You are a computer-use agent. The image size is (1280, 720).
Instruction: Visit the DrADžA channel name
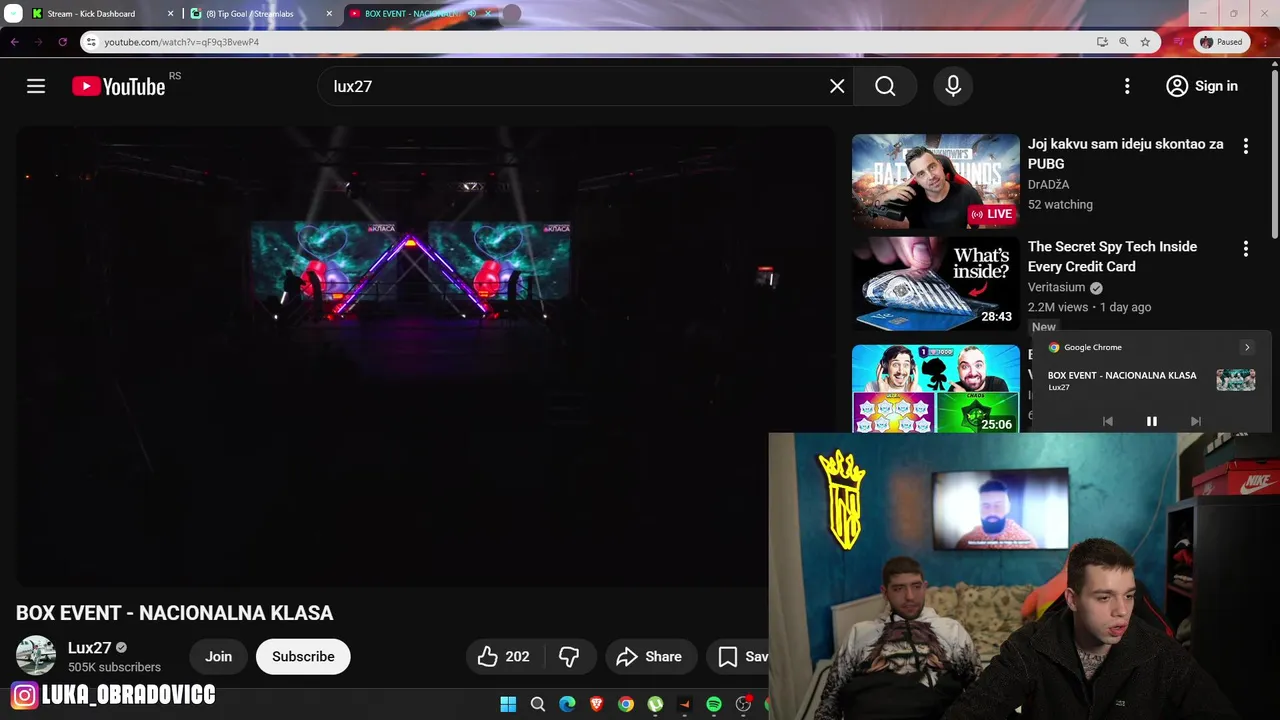(x=1049, y=184)
